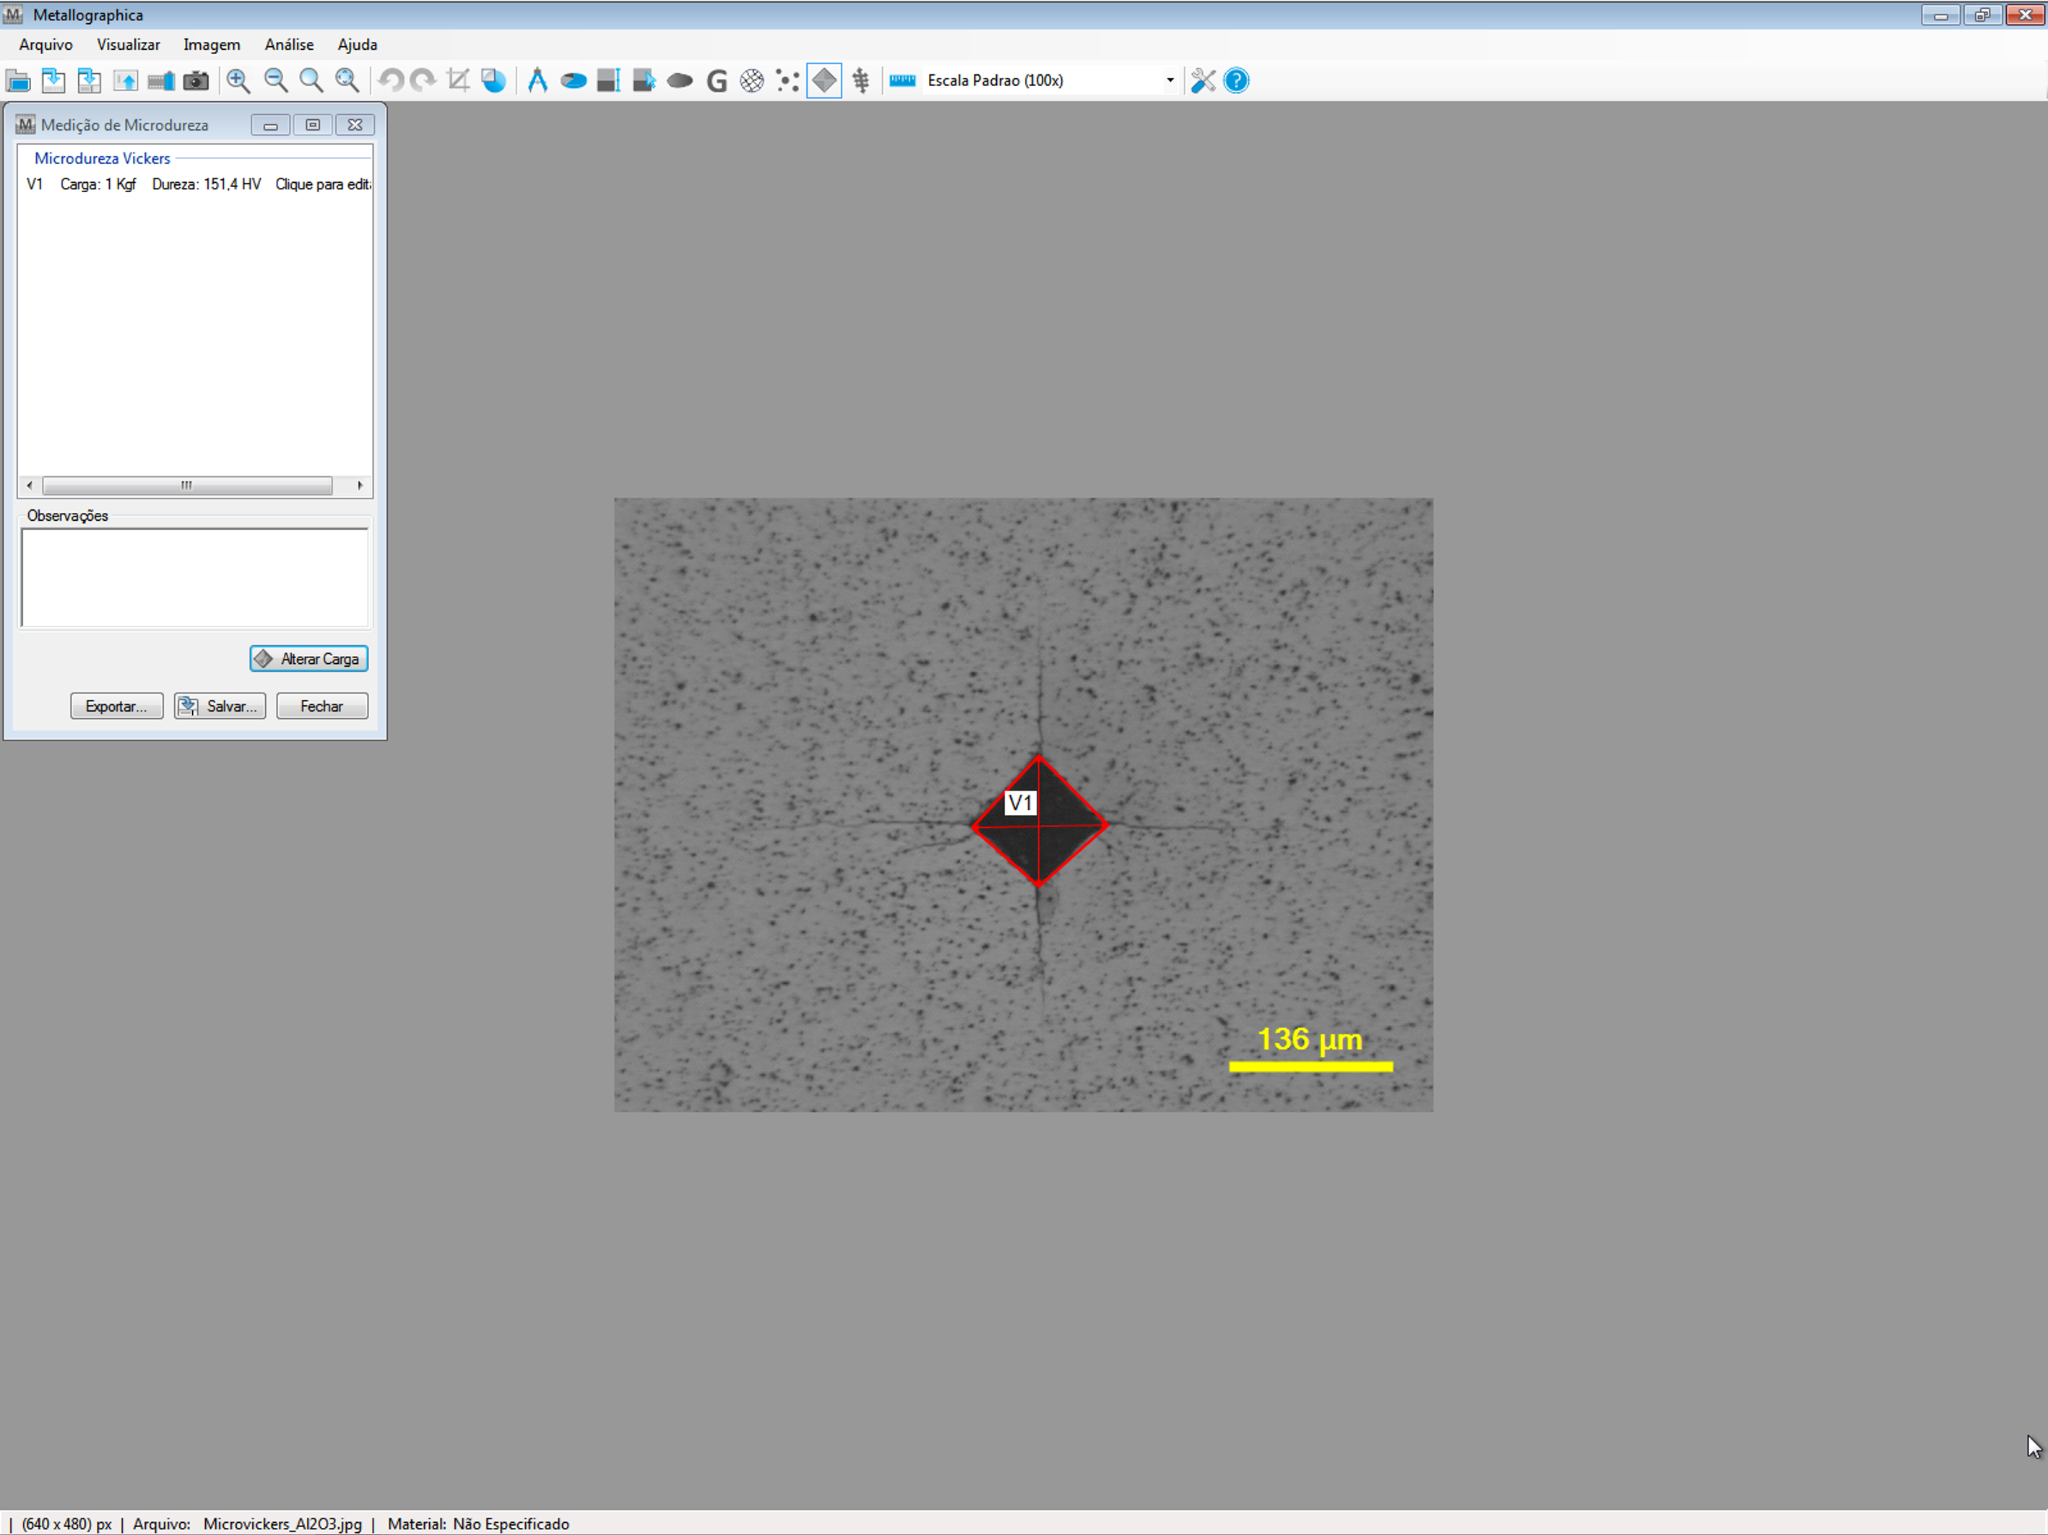Click the grain size G icon
Image resolution: width=2048 pixels, height=1535 pixels.
[716, 80]
